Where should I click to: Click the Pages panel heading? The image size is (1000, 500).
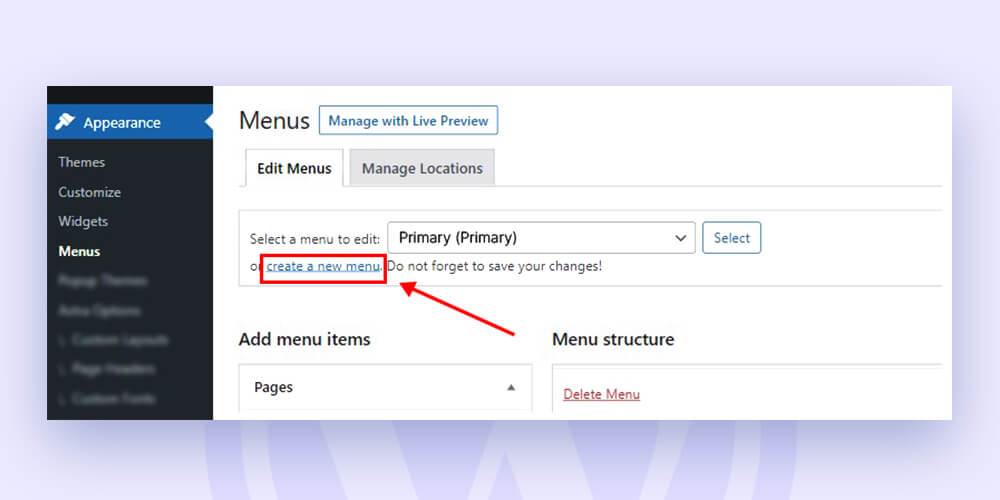(274, 387)
